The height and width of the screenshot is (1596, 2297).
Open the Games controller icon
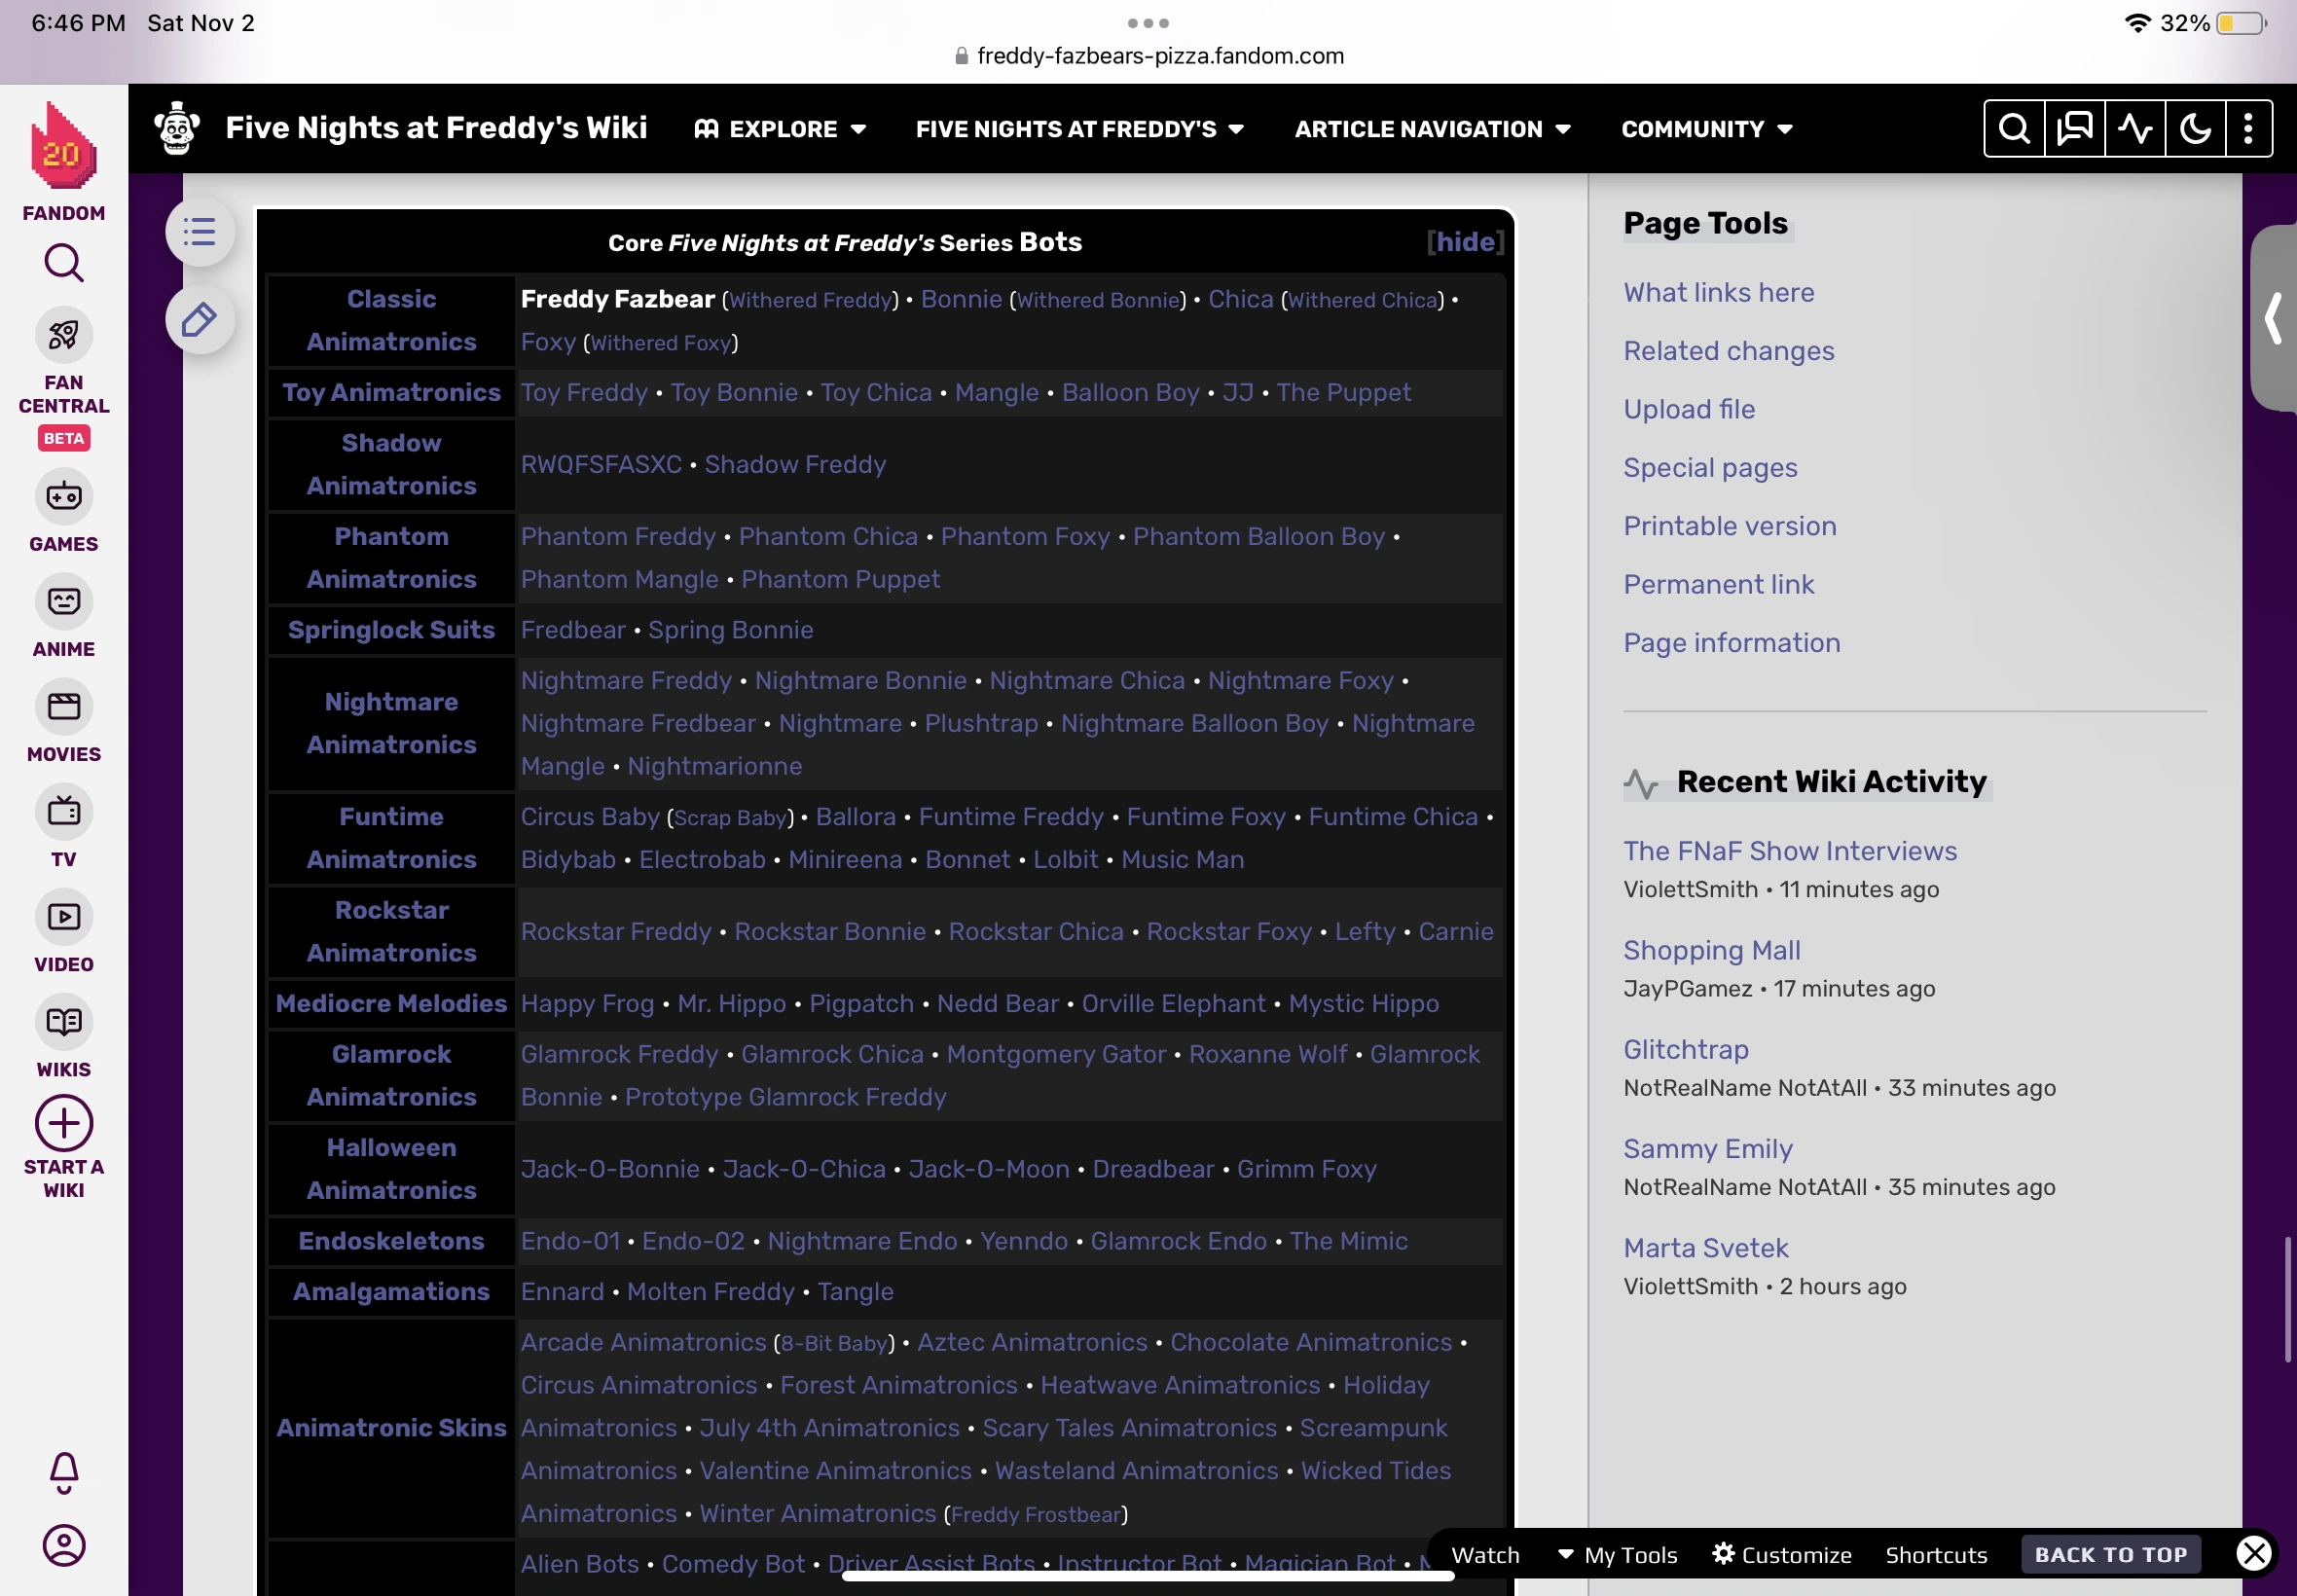pyautogui.click(x=63, y=497)
